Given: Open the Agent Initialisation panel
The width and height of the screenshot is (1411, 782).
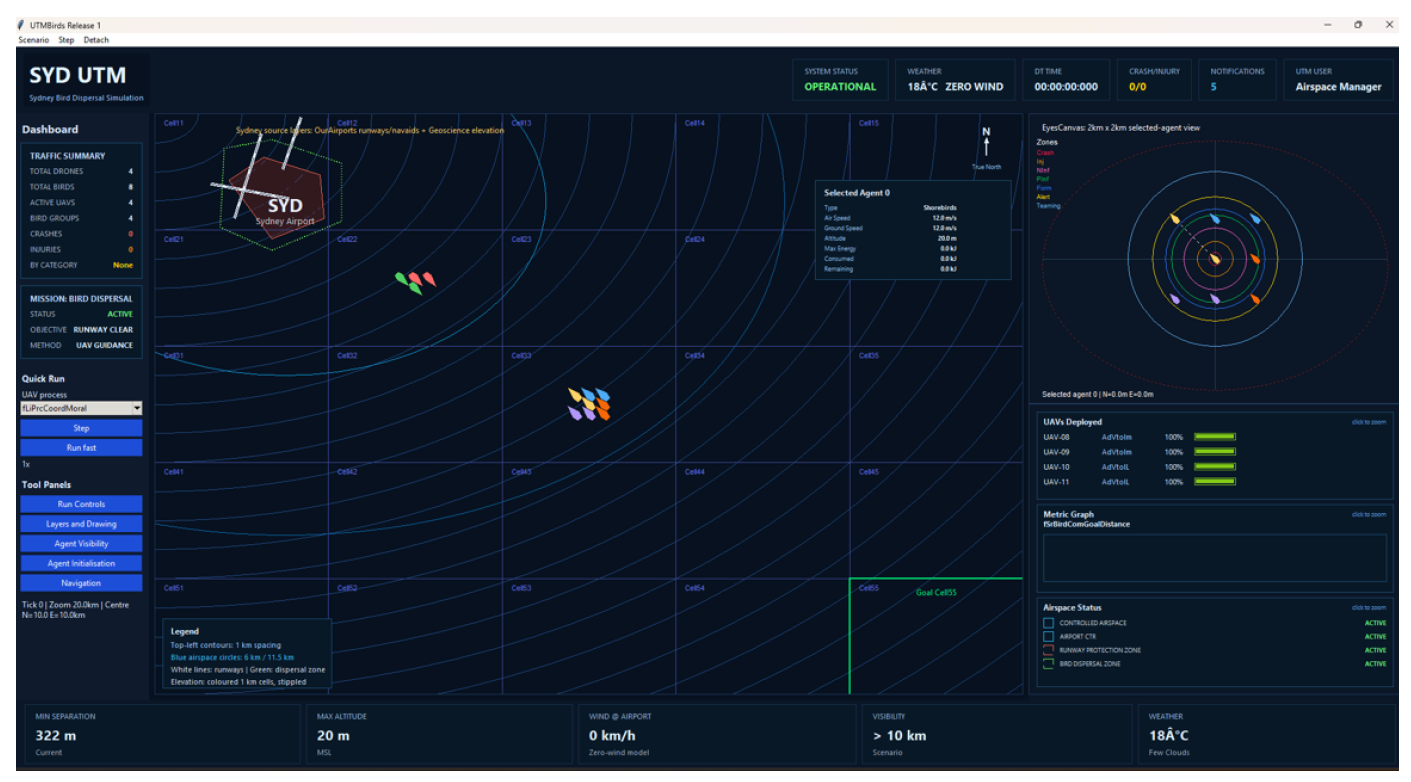Looking at the screenshot, I should pyautogui.click(x=82, y=563).
